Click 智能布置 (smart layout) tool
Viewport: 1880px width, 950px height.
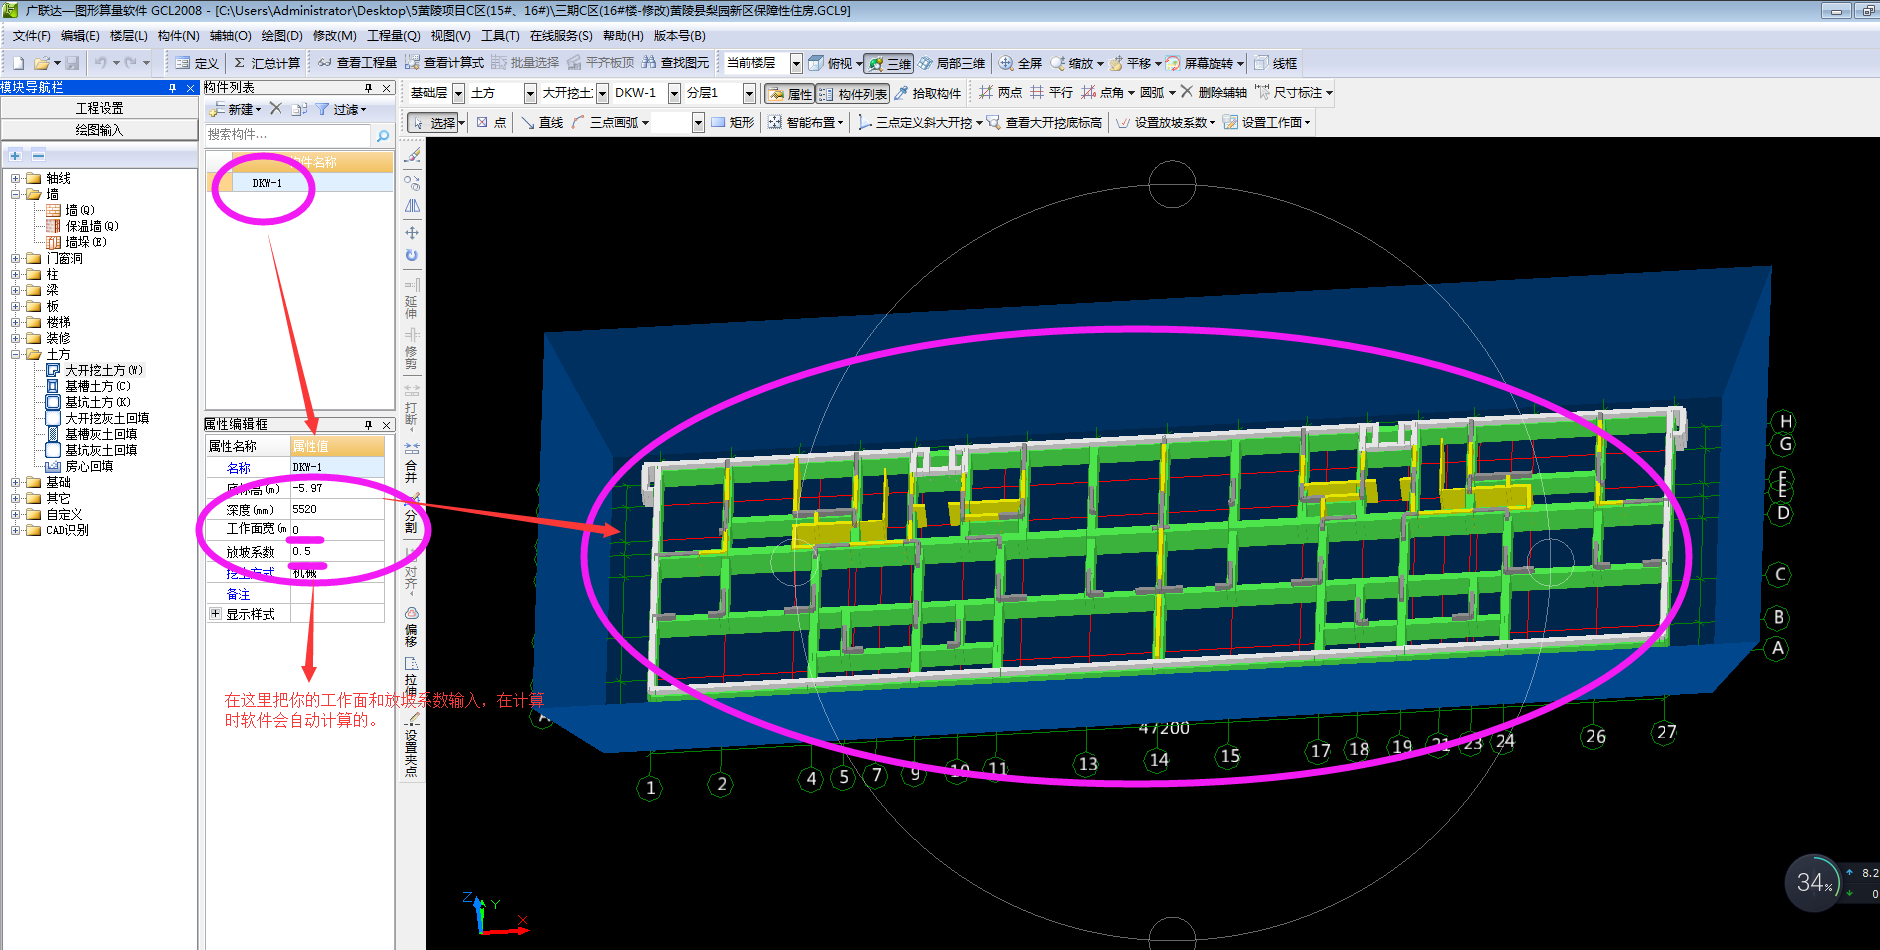(x=806, y=123)
